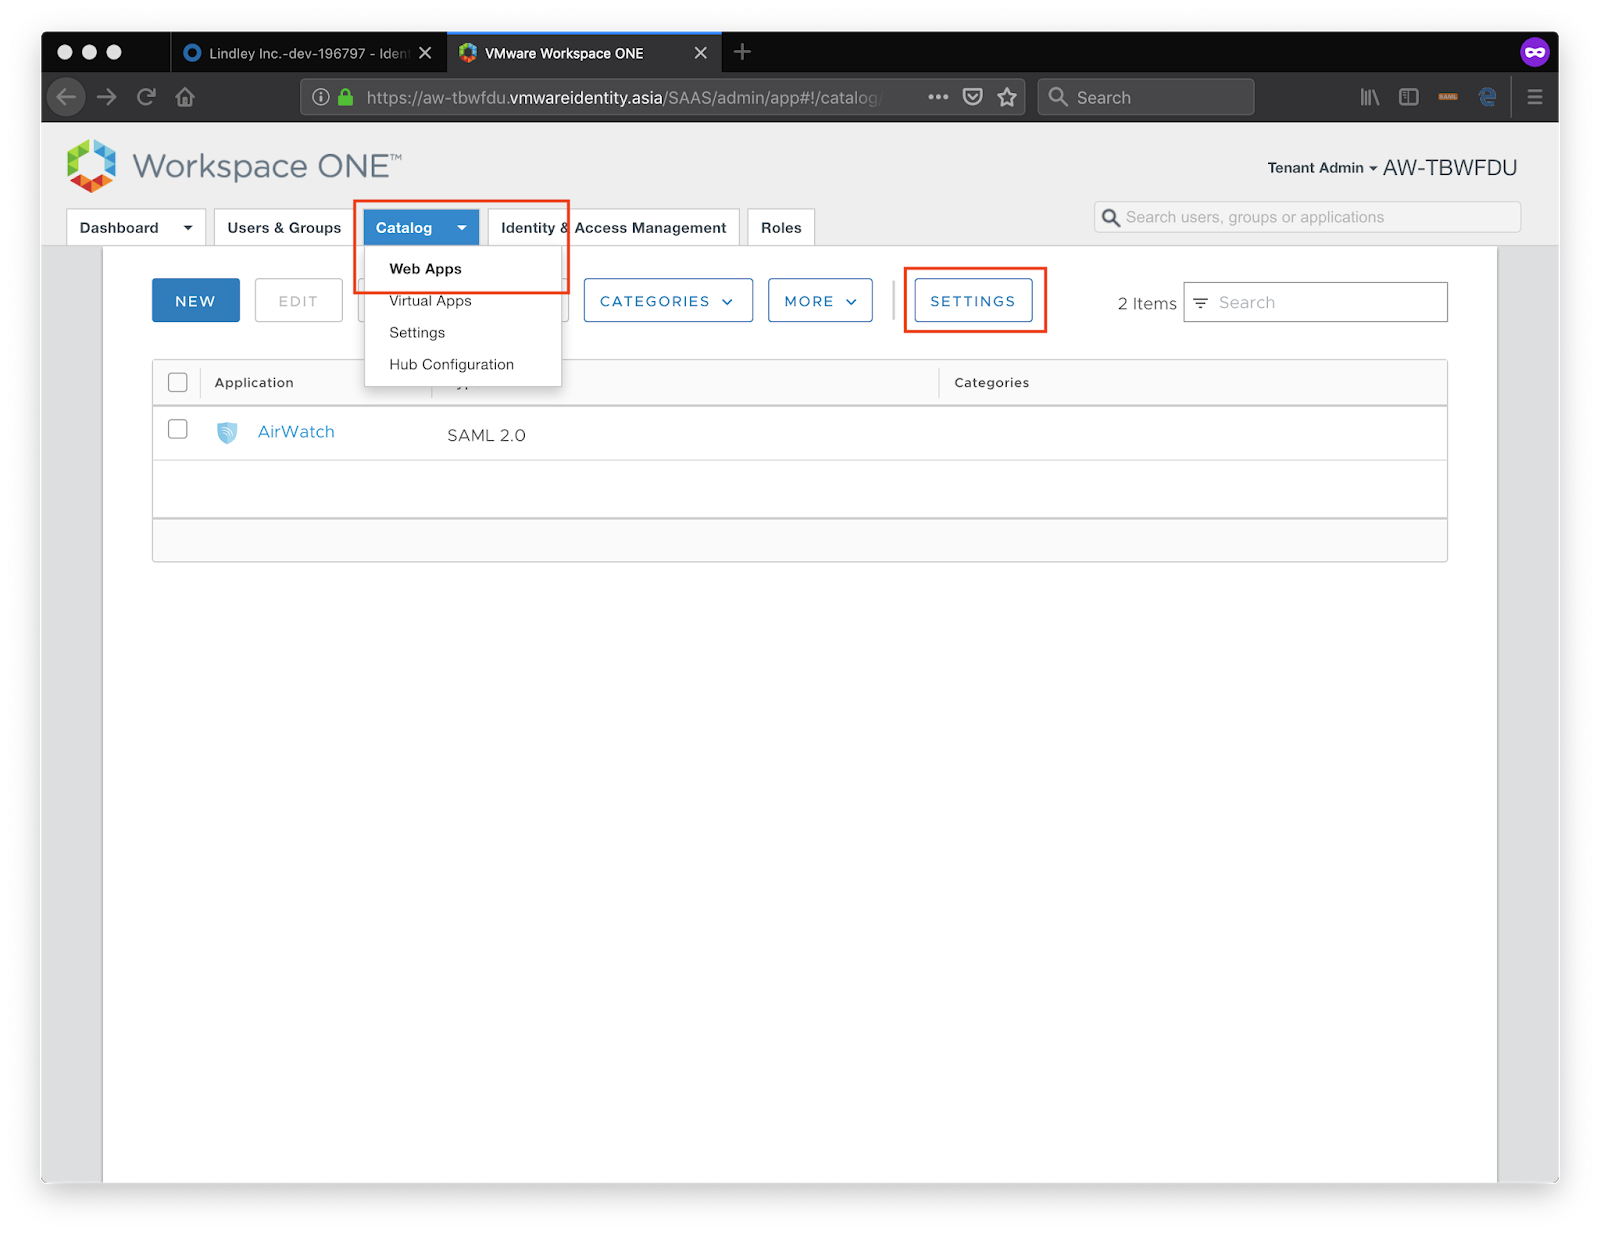Focus the browser Search field

[1146, 97]
